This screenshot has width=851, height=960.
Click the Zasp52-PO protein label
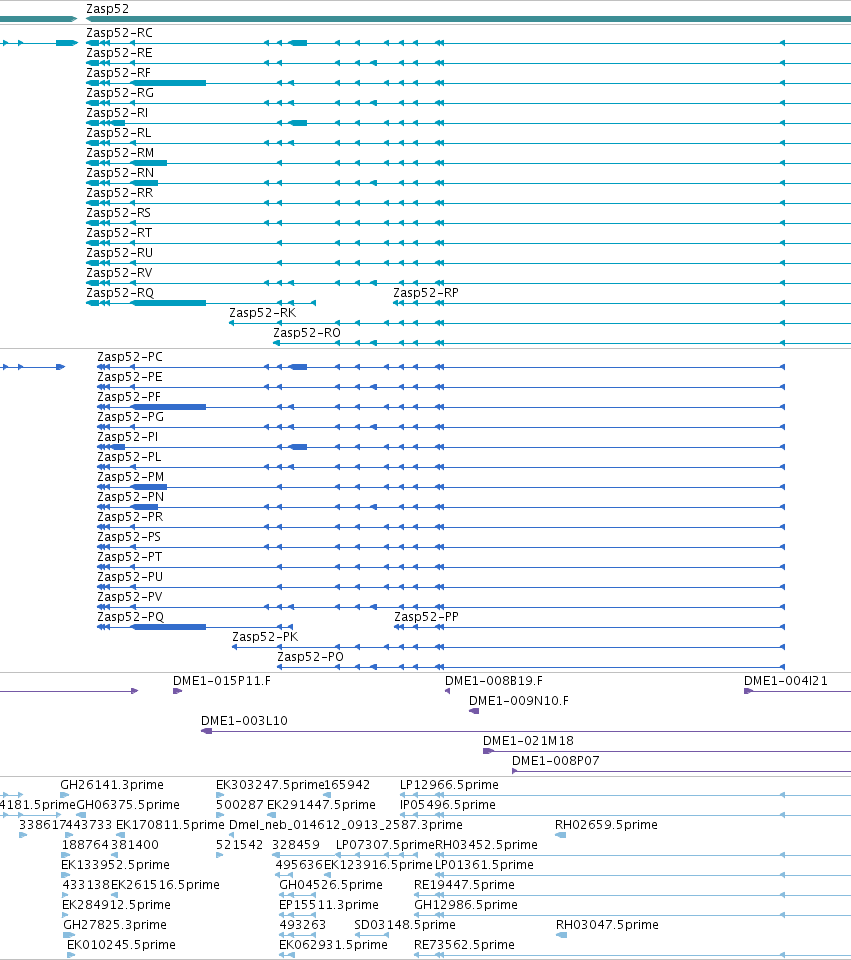click(310, 657)
